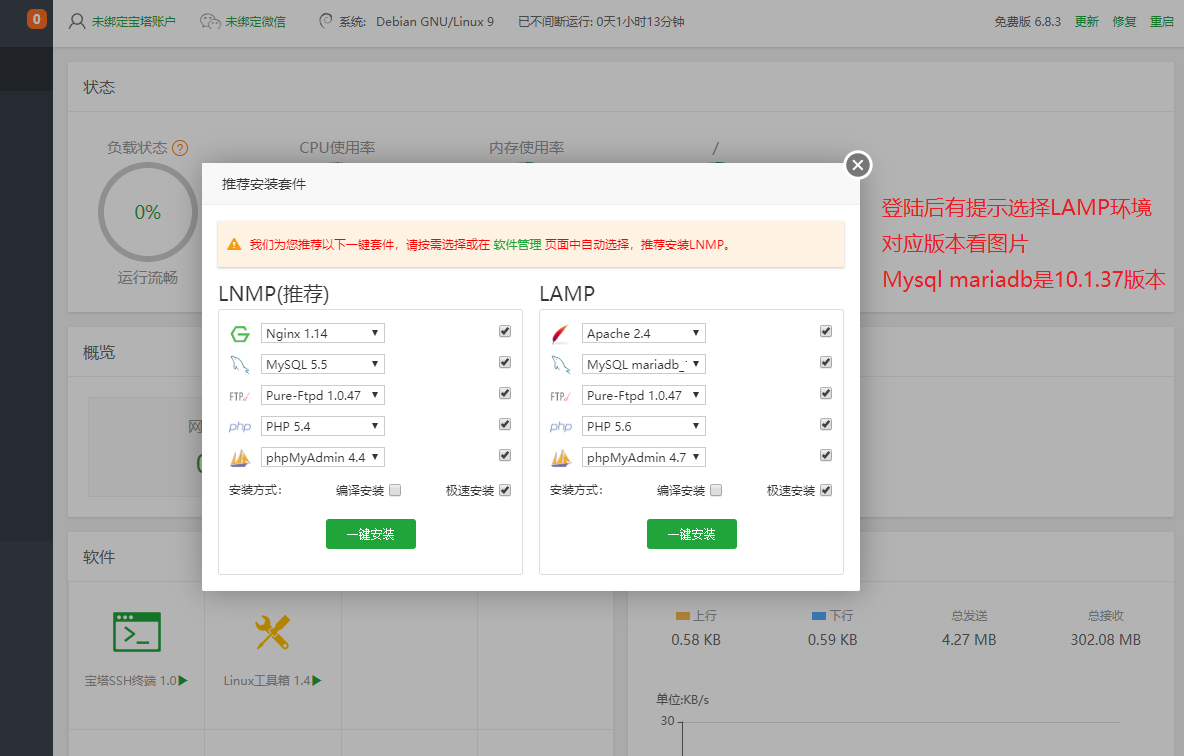Click the blue 下行 legend marker
This screenshot has width=1184, height=756.
819,616
